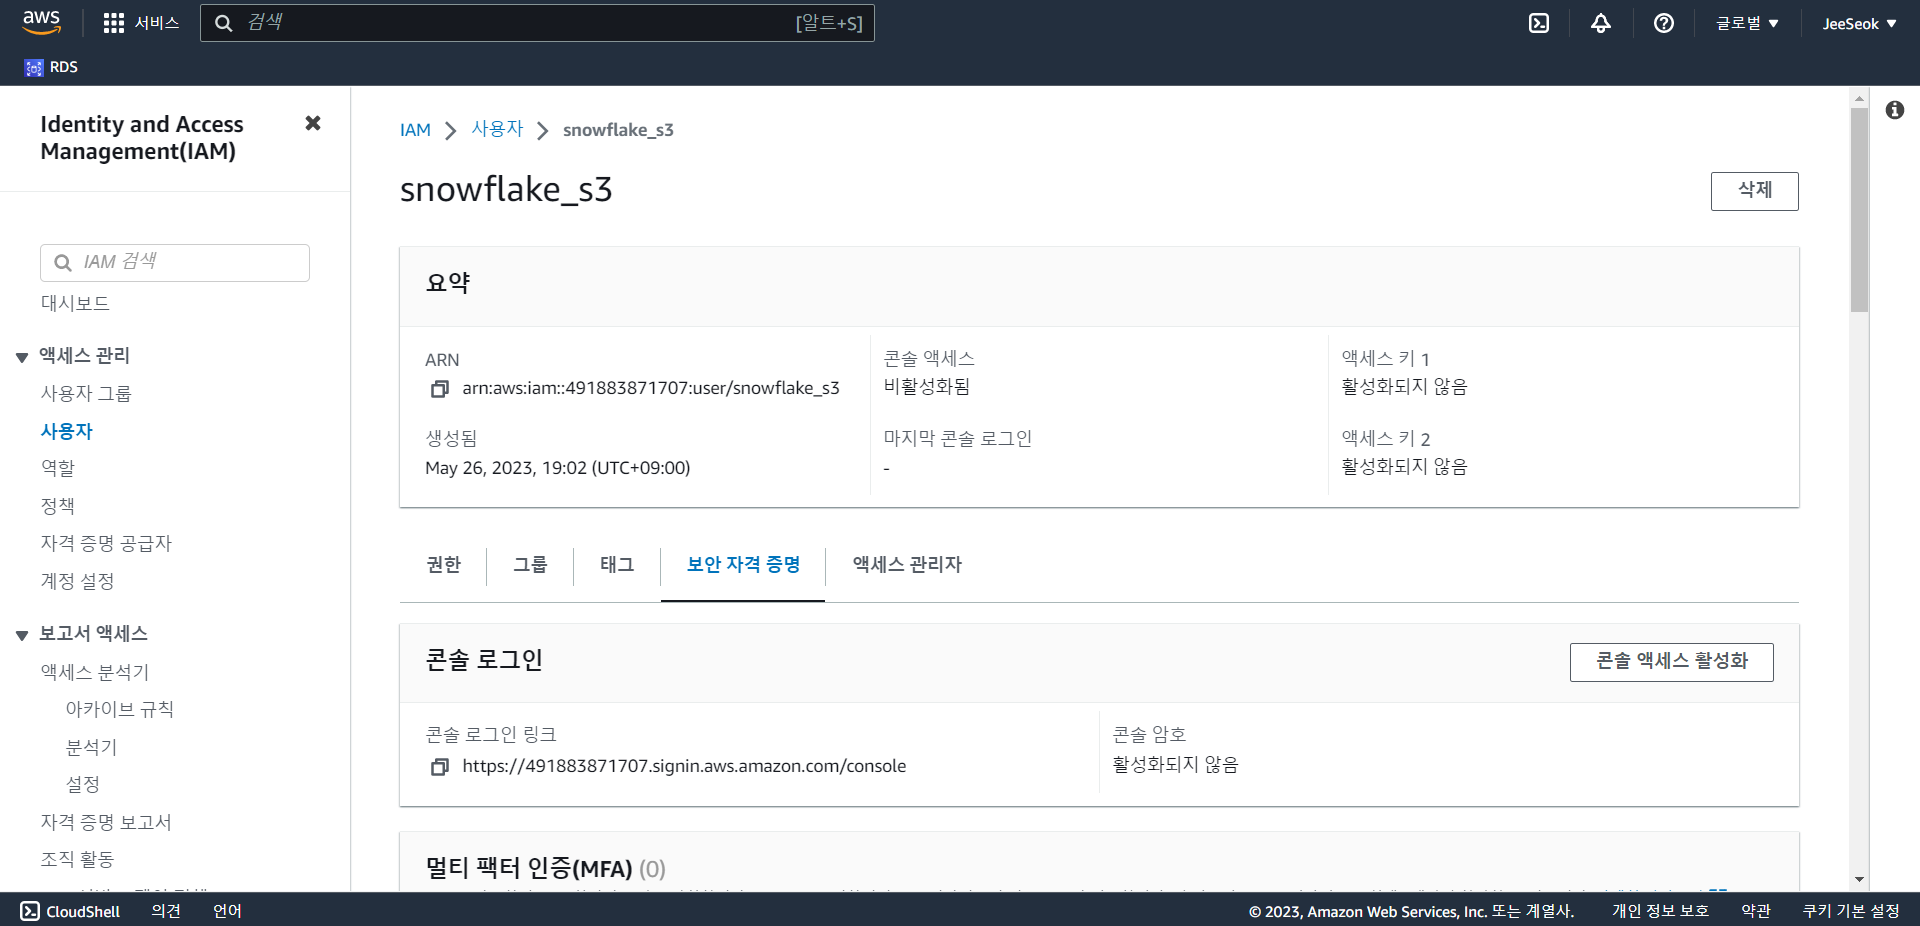Image resolution: width=1920 pixels, height=926 pixels.
Task: Click the RDS shortcut icon
Action: click(34, 67)
